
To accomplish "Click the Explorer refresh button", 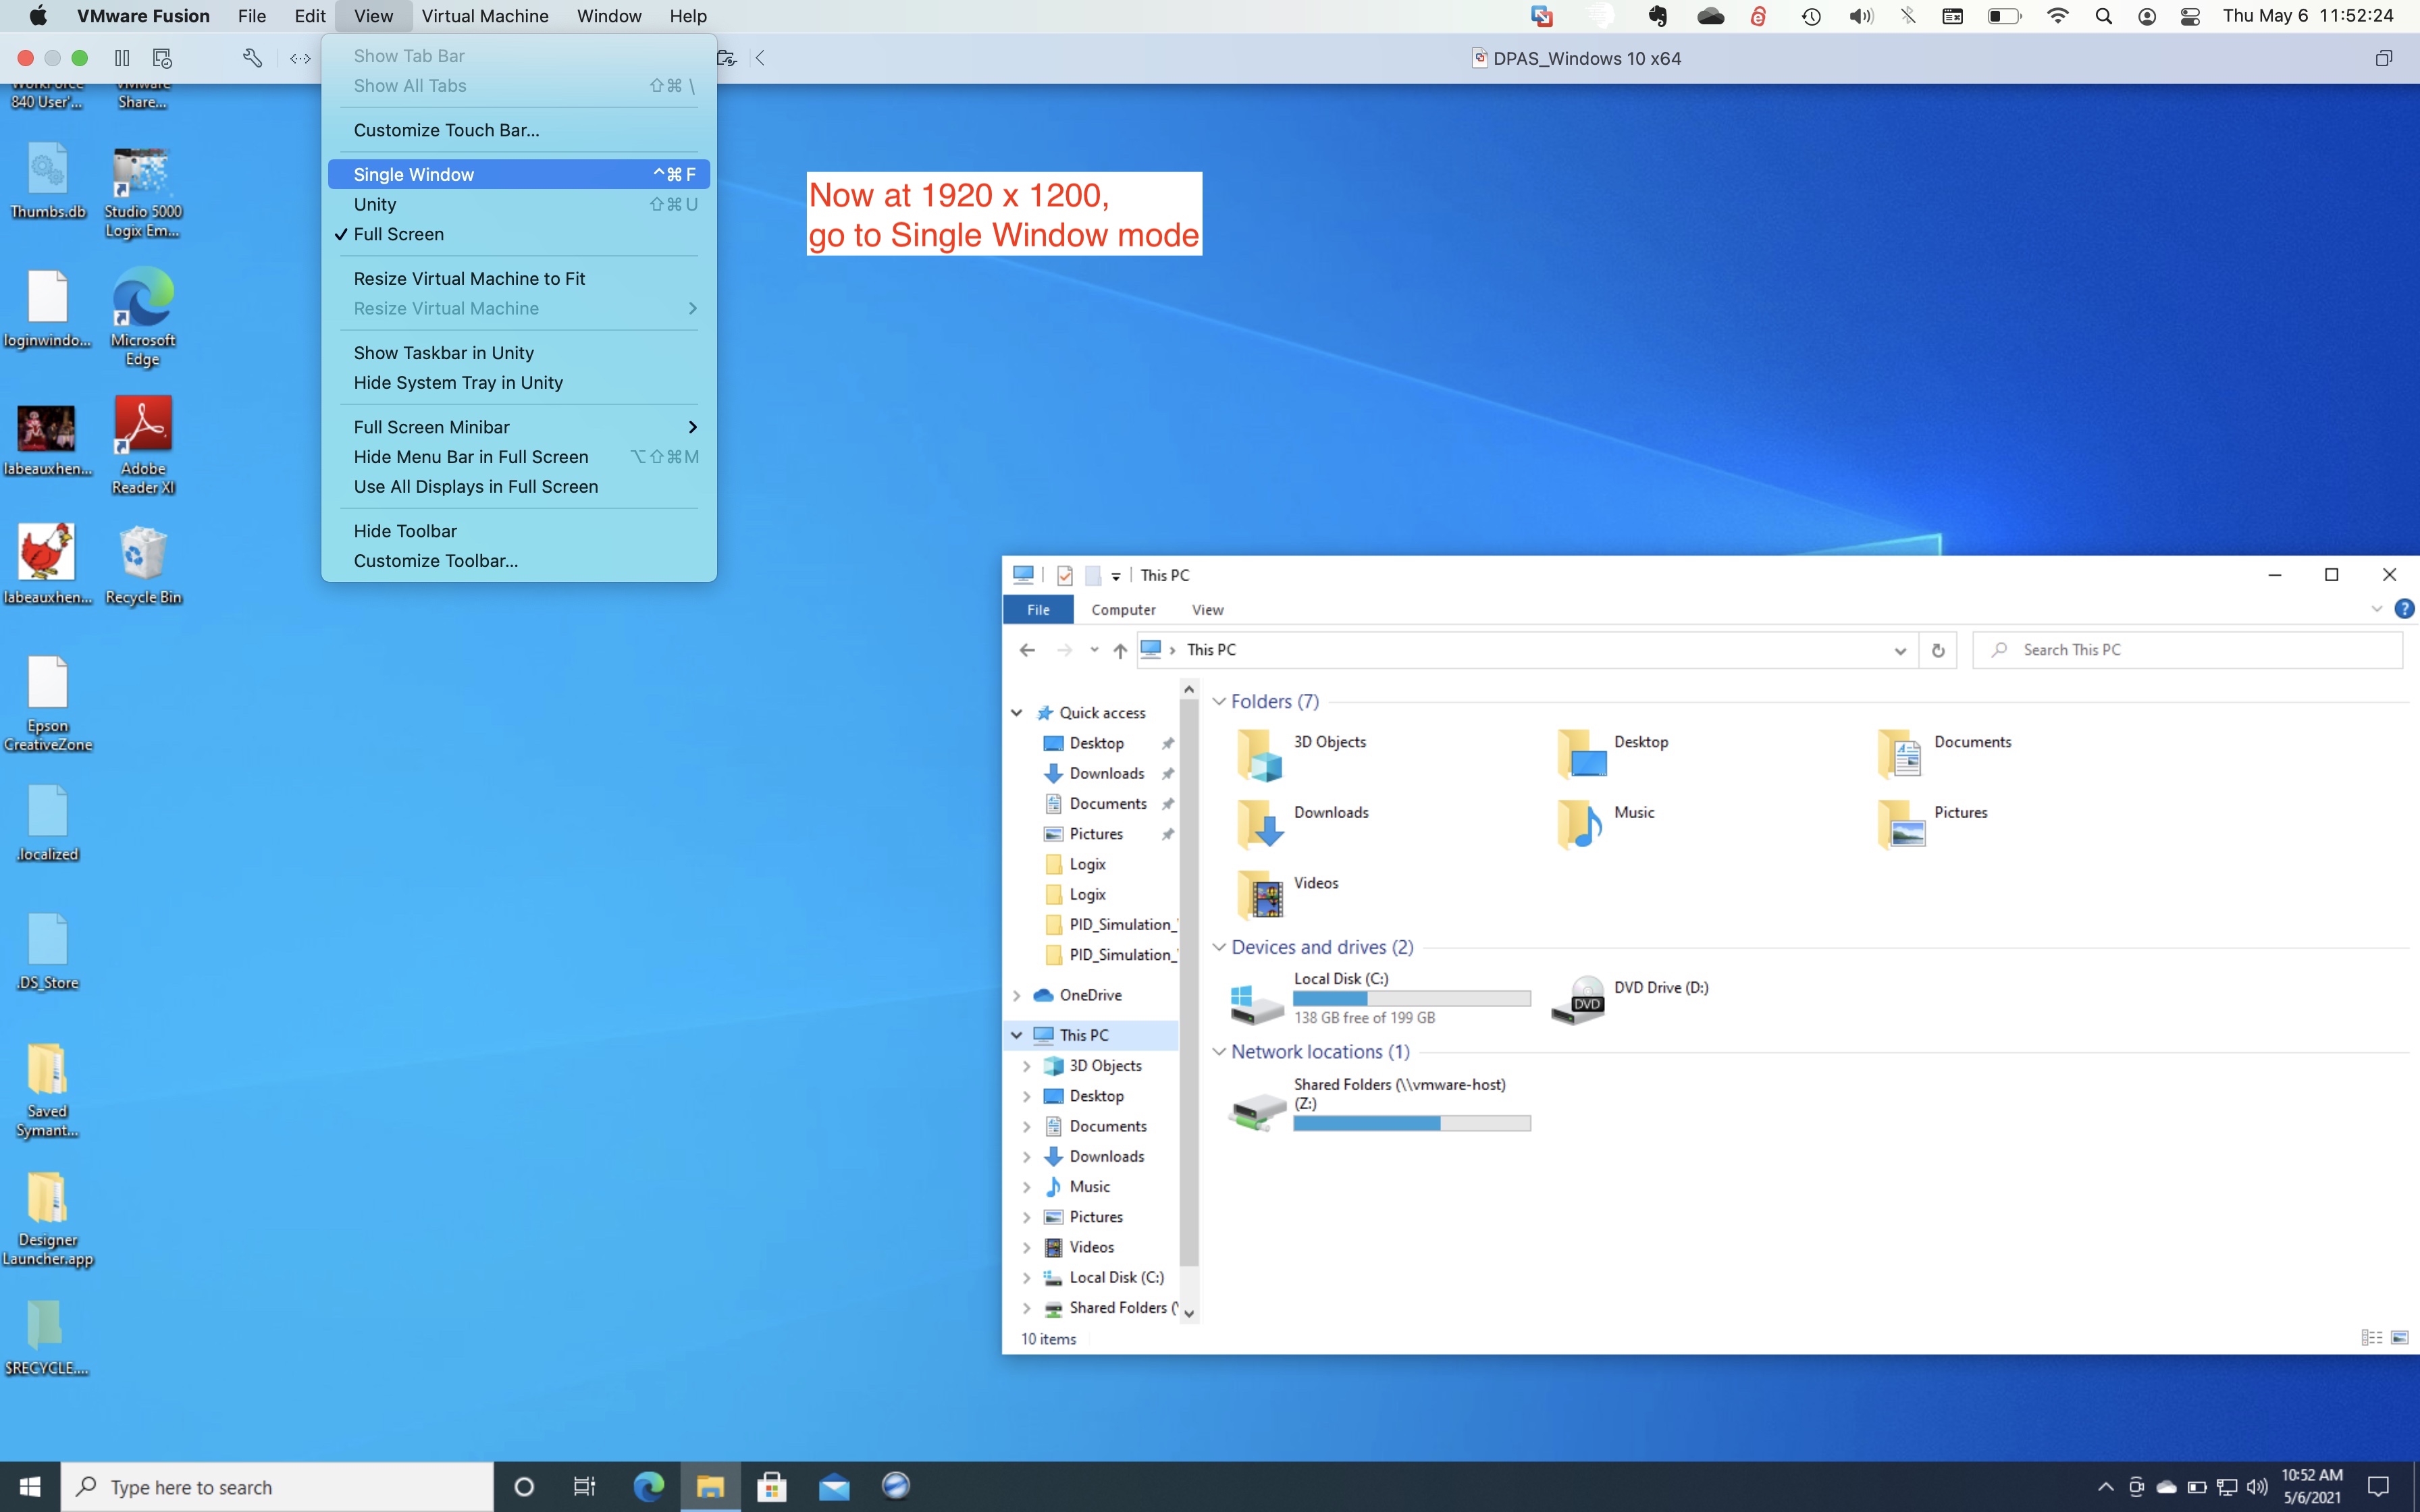I will pyautogui.click(x=1937, y=650).
